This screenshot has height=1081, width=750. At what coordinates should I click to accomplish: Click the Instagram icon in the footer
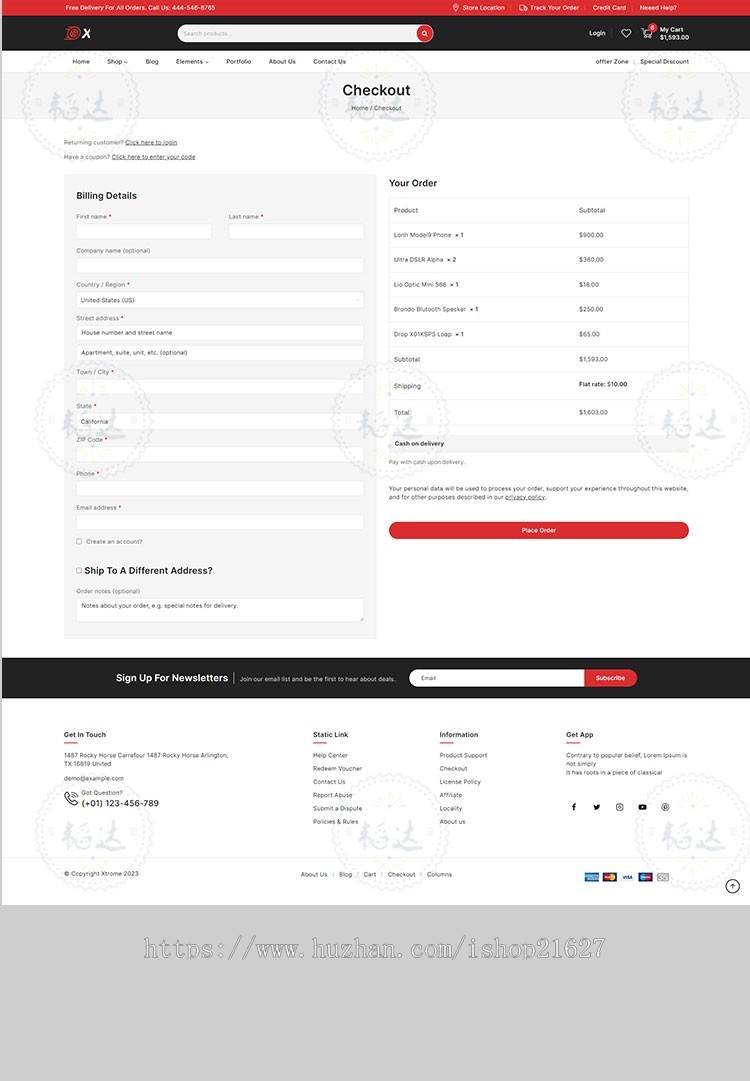tap(619, 807)
